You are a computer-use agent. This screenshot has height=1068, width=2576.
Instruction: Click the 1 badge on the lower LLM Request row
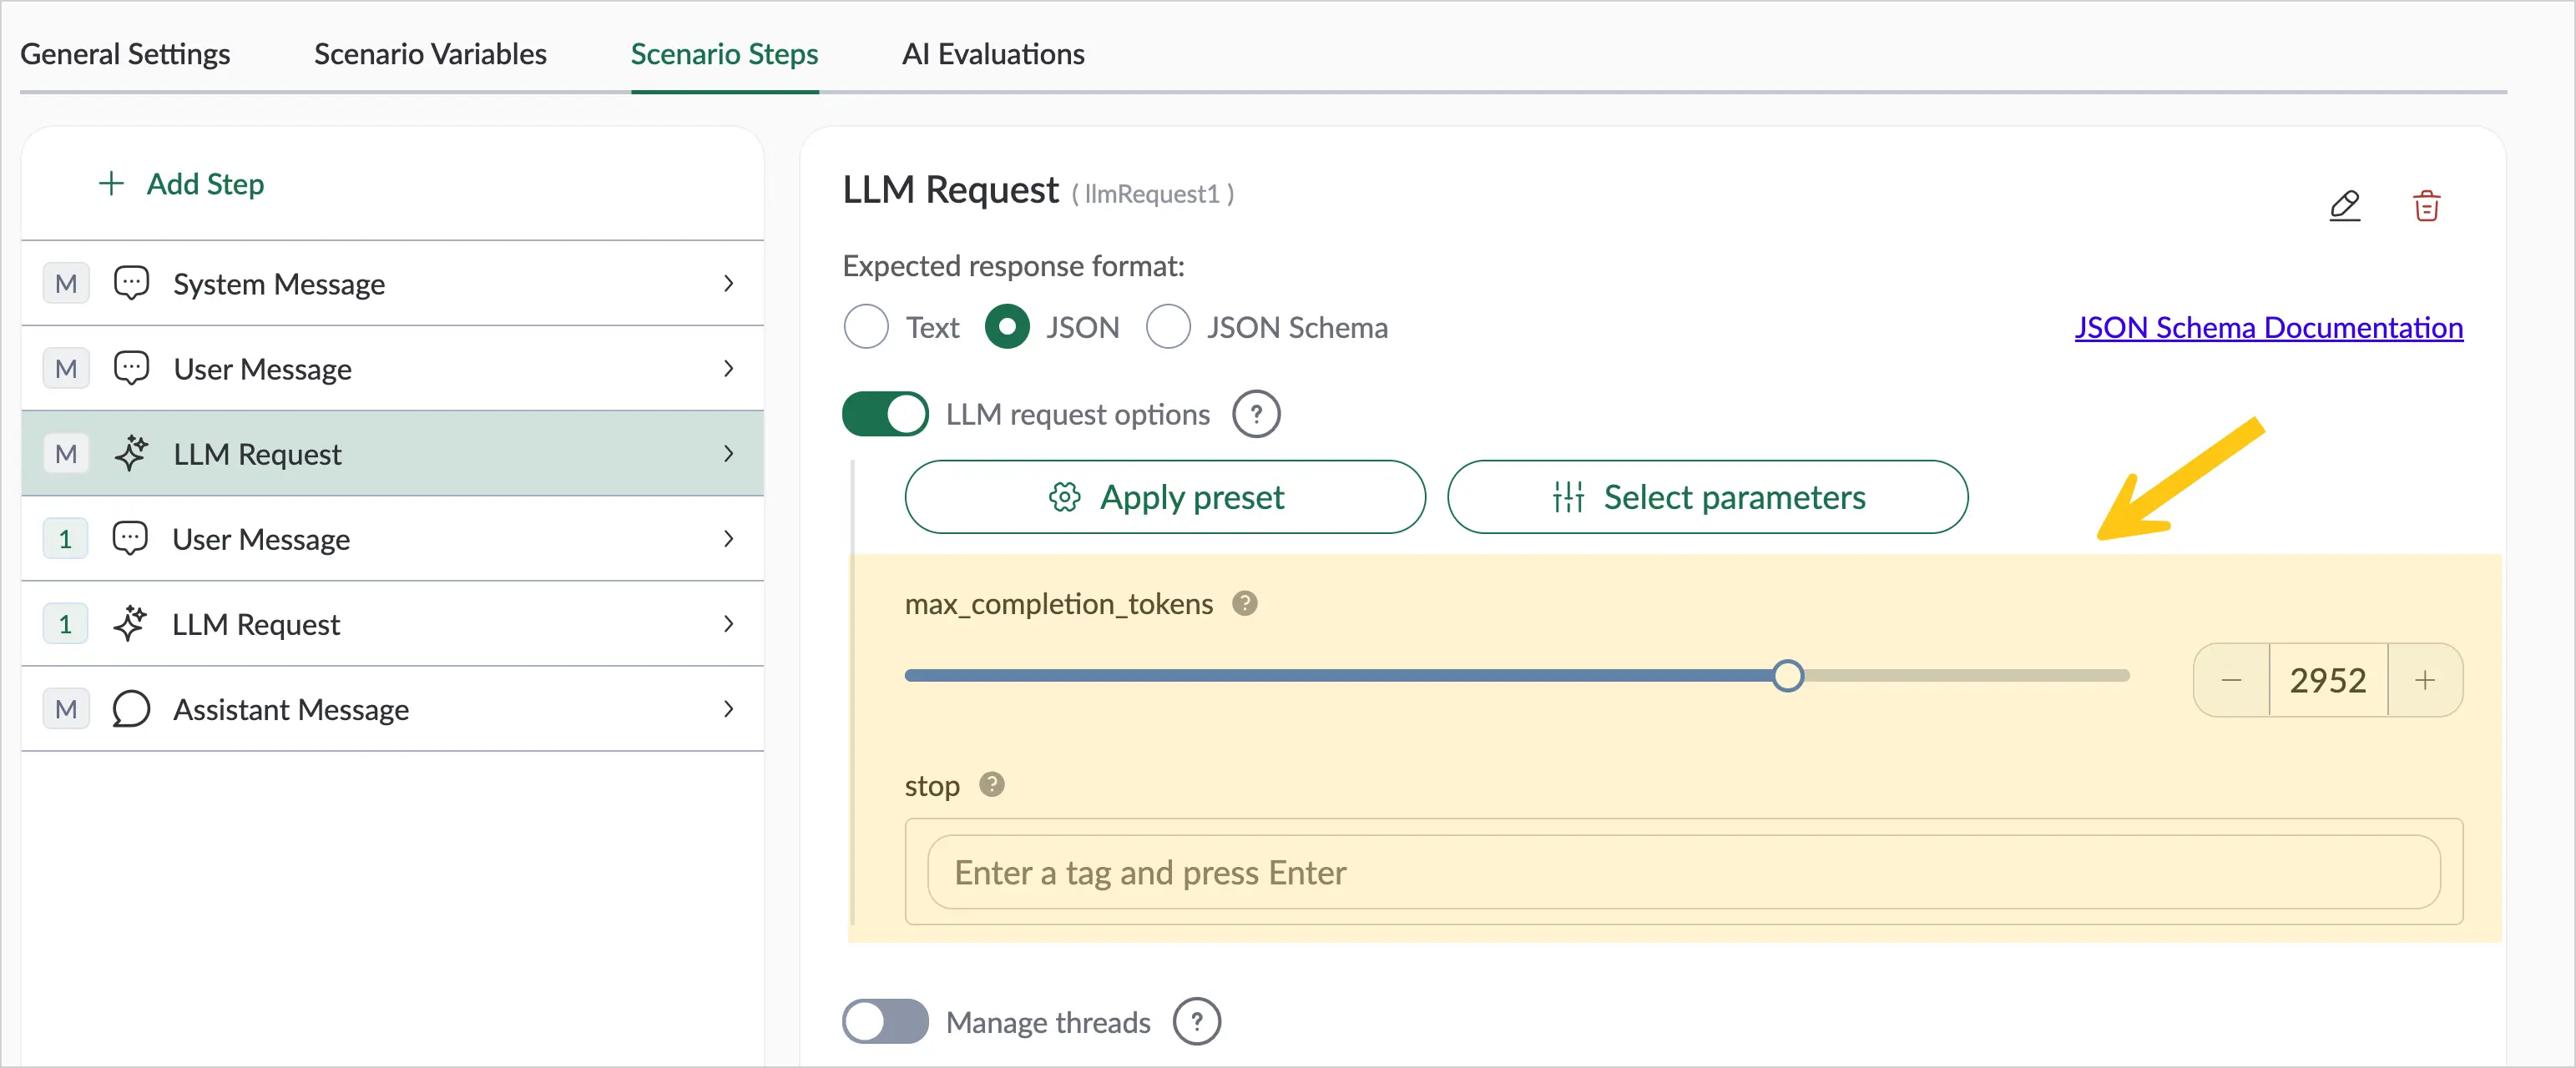[x=66, y=624]
